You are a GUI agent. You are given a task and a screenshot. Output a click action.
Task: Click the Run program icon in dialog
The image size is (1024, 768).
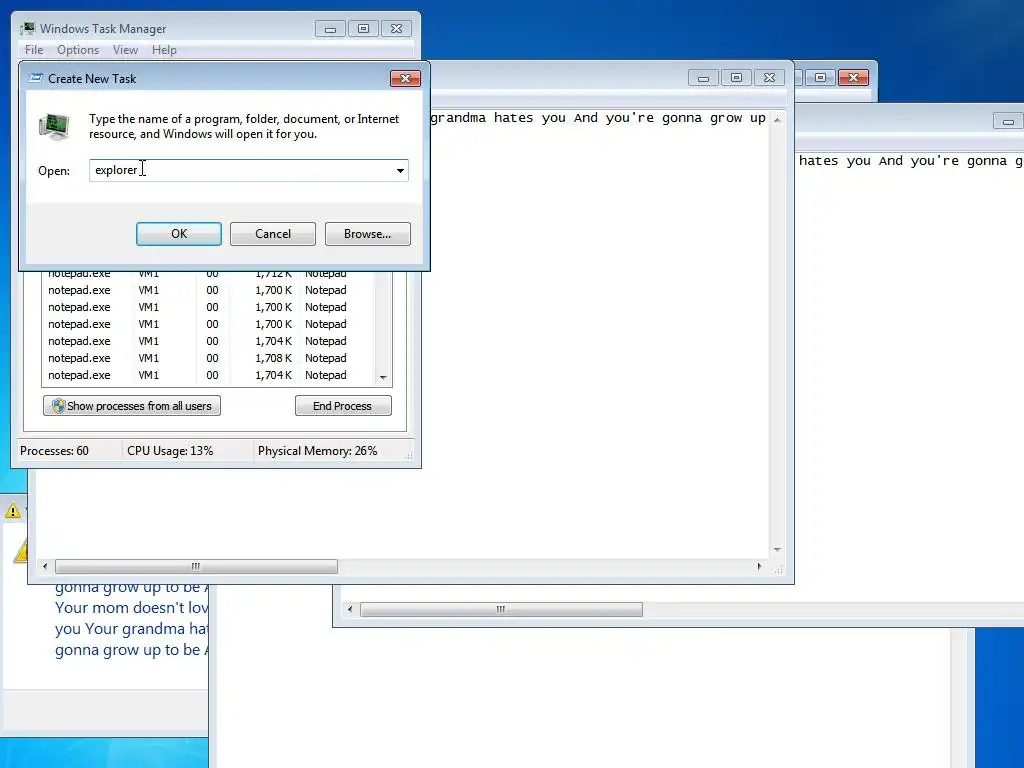(54, 127)
